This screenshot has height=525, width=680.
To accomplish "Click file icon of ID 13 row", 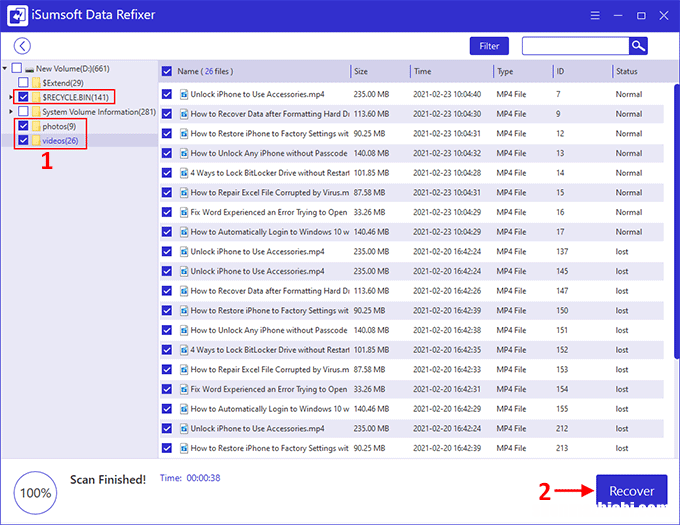I will 184,153.
